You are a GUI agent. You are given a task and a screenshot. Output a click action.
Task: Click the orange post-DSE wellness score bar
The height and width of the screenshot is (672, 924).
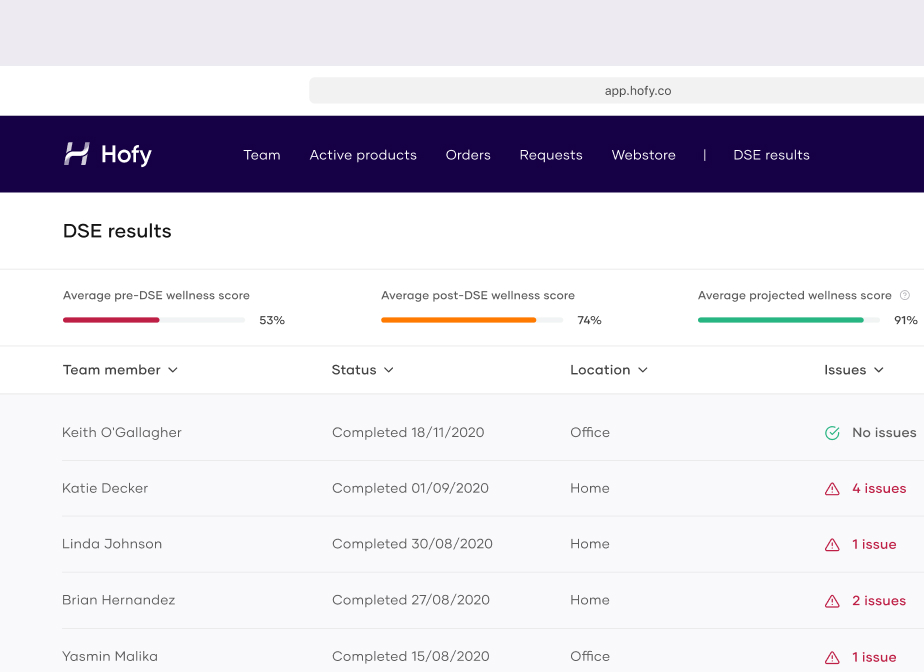click(x=458, y=320)
